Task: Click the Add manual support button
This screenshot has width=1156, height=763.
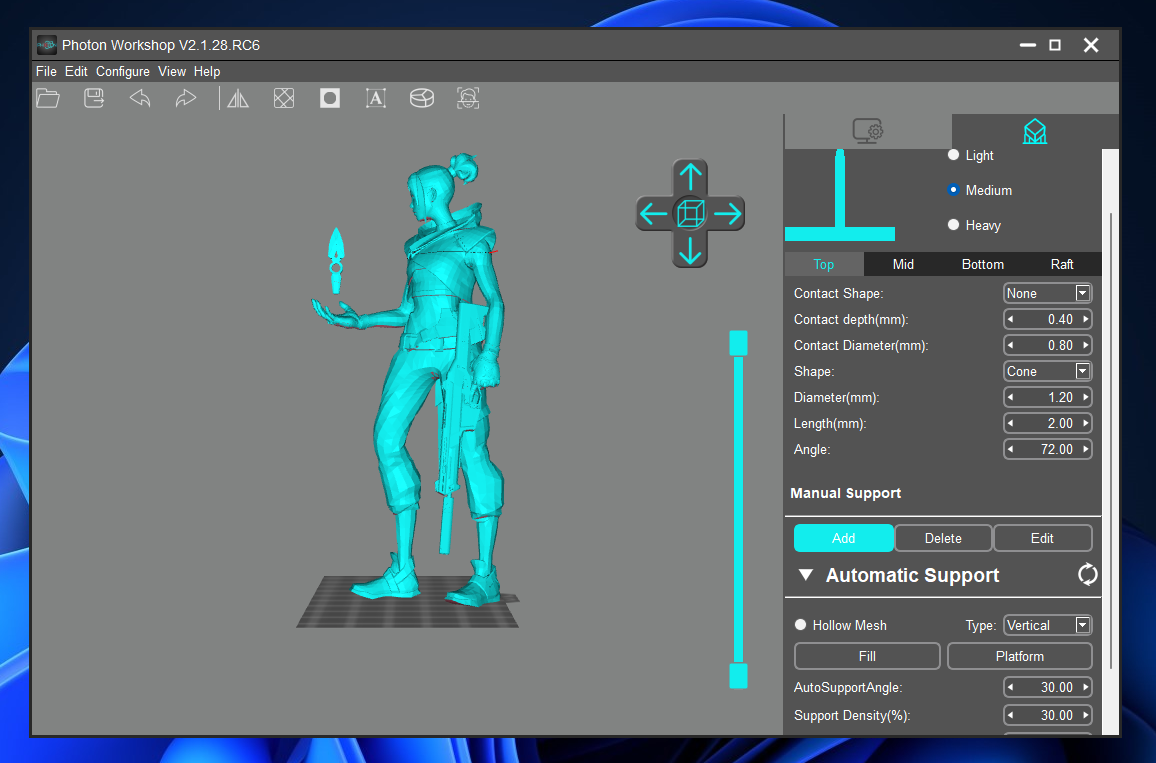Action: point(843,537)
